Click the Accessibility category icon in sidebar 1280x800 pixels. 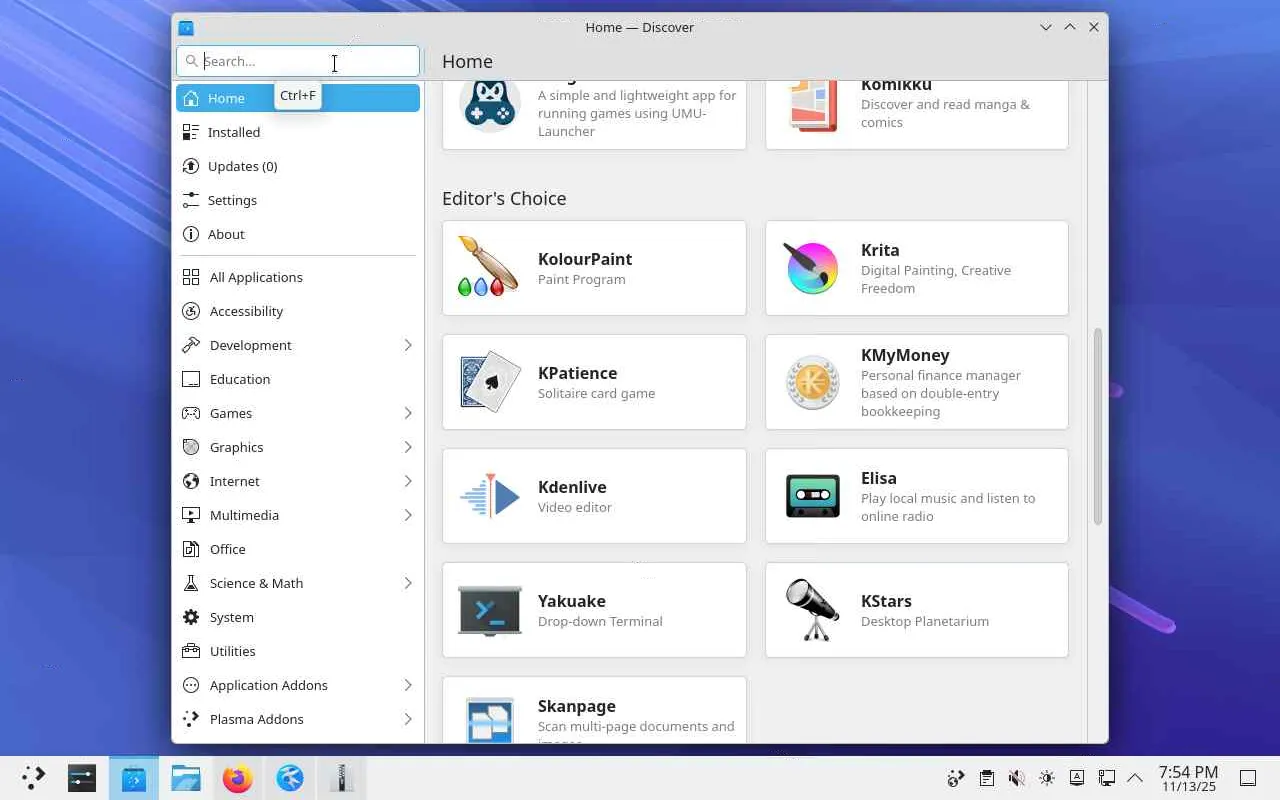(x=191, y=311)
